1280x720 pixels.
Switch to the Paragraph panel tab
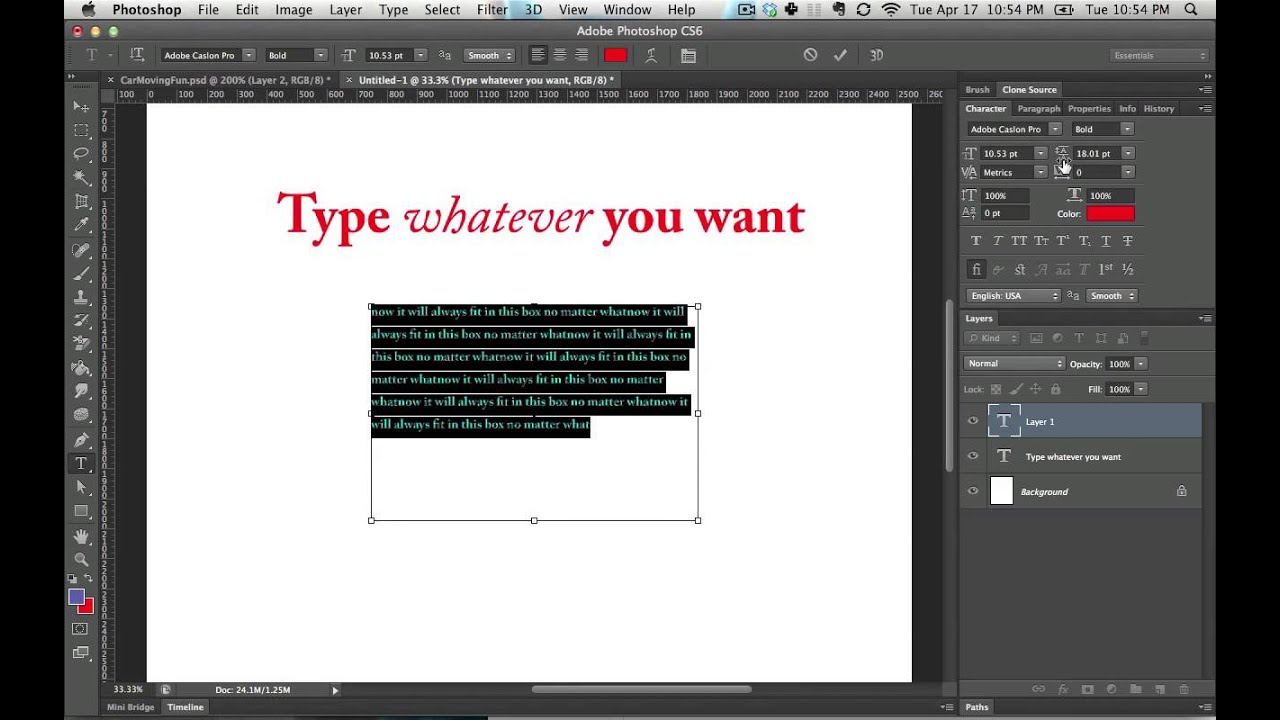(x=1038, y=108)
